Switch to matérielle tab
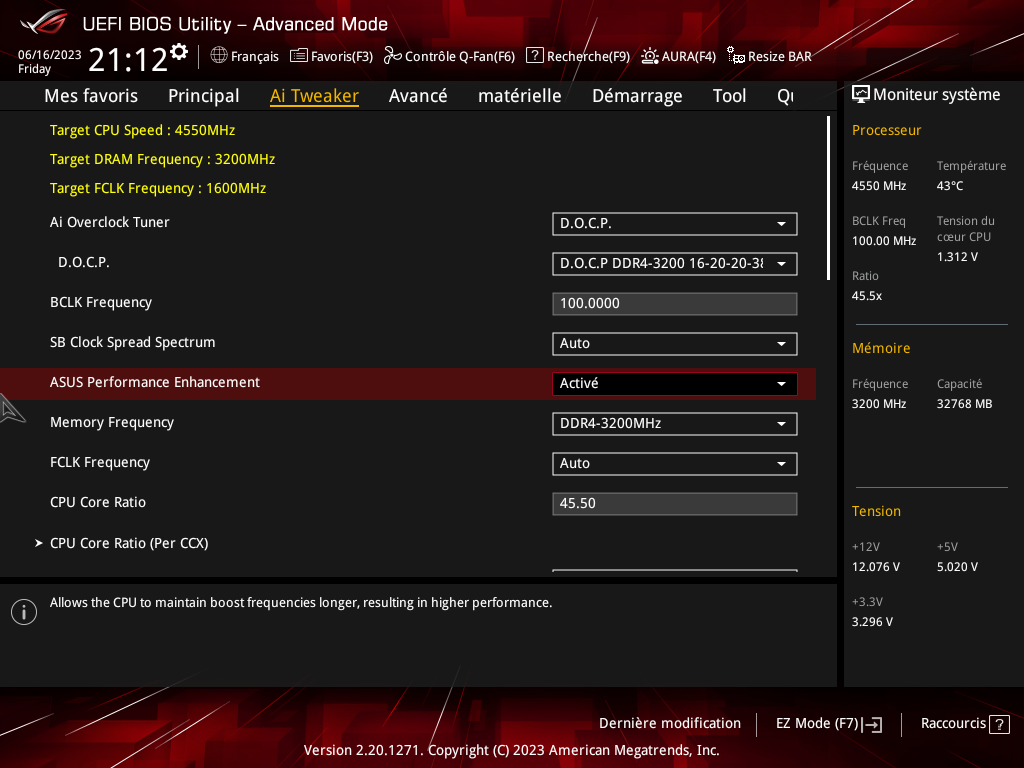Image resolution: width=1024 pixels, height=768 pixels. [520, 96]
